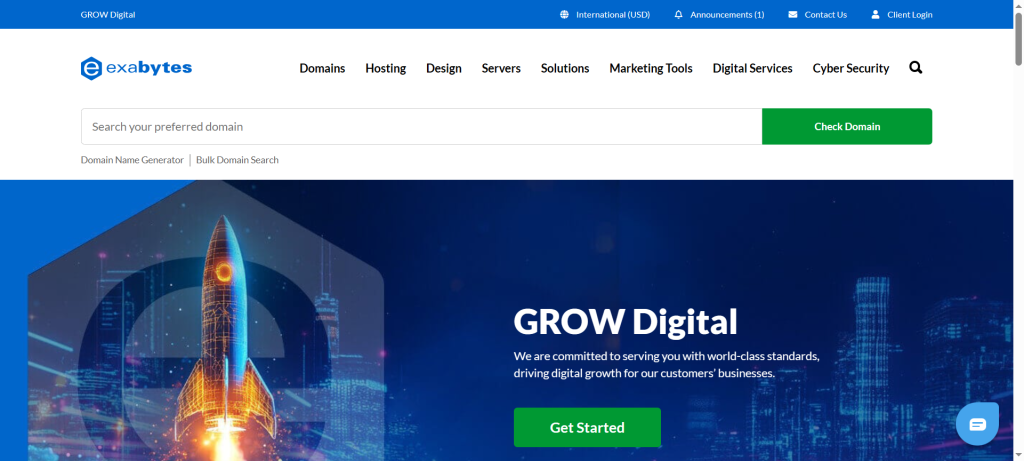
Task: Click the page vertical scrollbar
Action: coord(1016,250)
